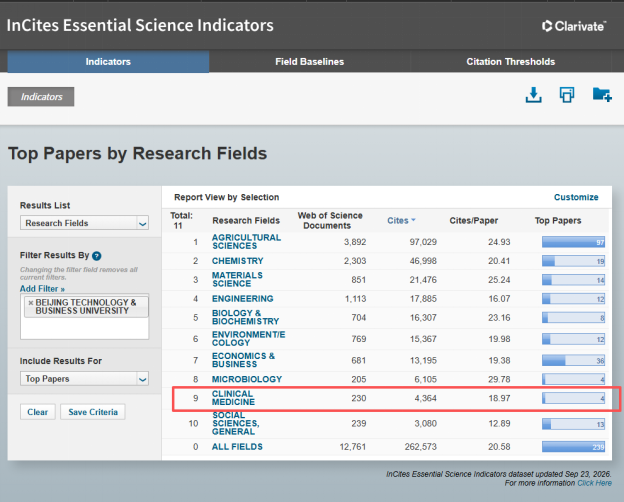Click the Web of Science Documents column header
This screenshot has height=502, width=624.
tap(330, 221)
